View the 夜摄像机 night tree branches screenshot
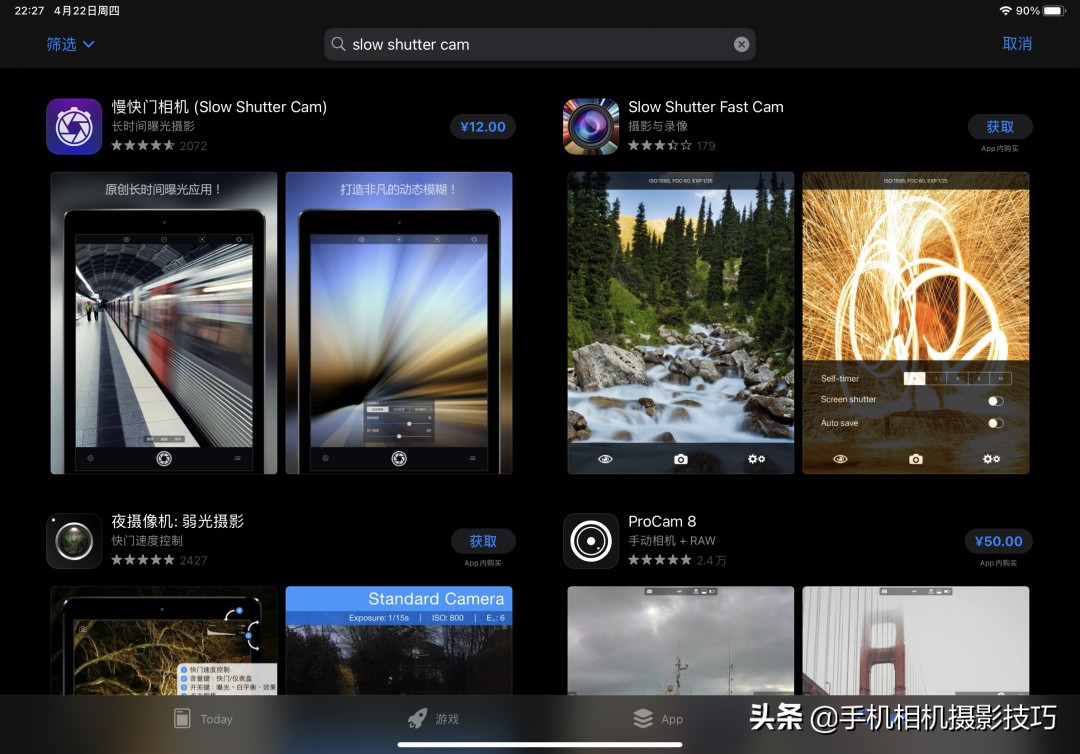Image resolution: width=1080 pixels, height=754 pixels. click(x=164, y=640)
